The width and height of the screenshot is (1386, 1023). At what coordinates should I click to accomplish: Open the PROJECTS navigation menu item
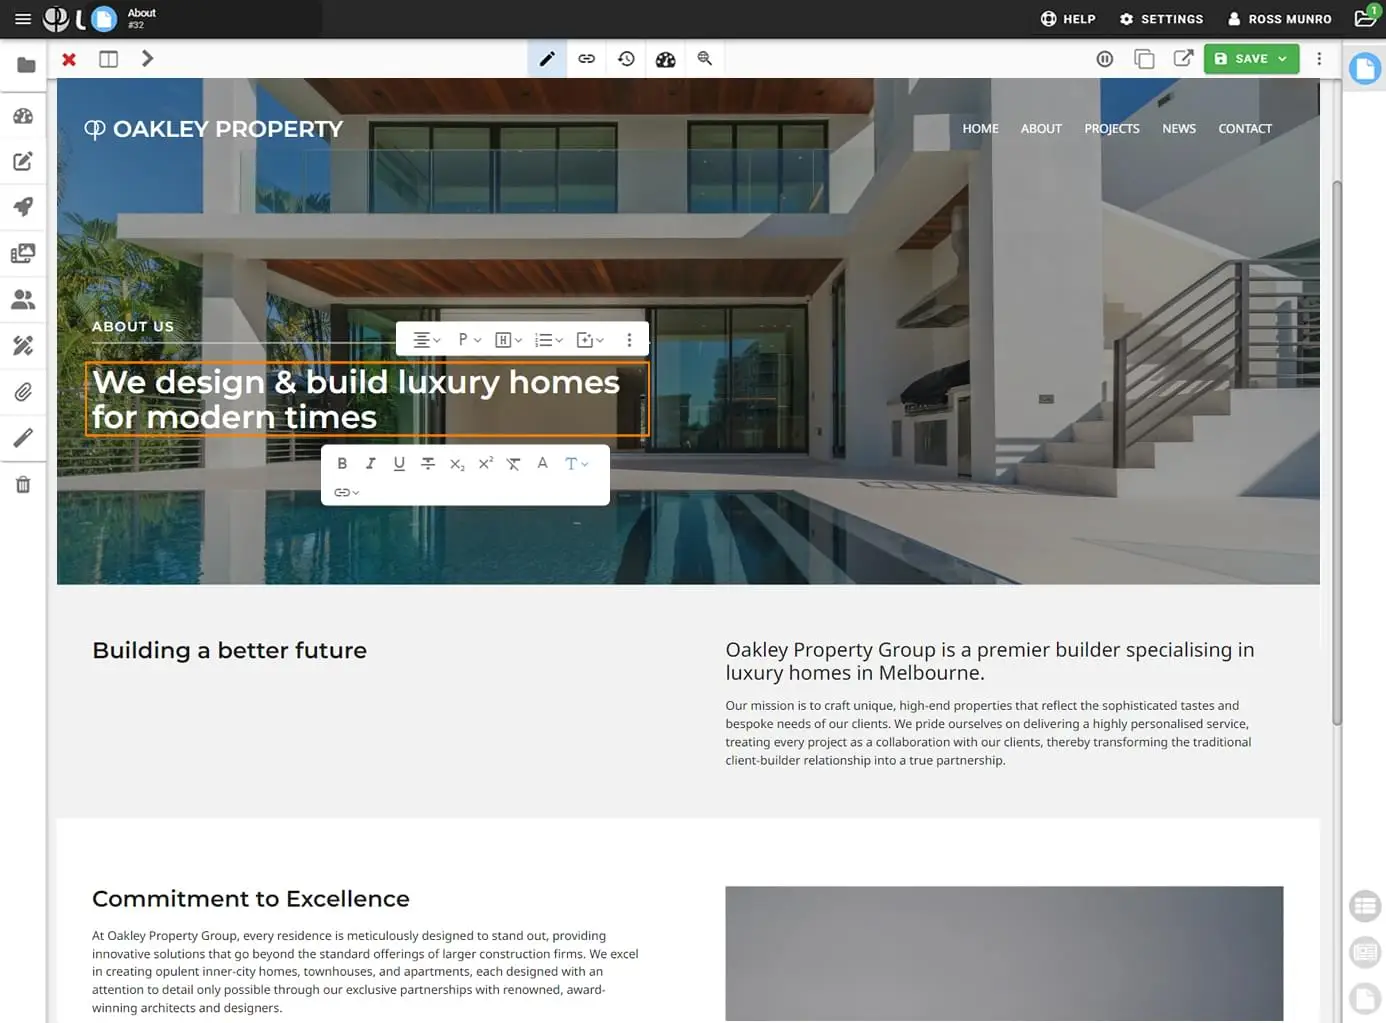coord(1111,129)
